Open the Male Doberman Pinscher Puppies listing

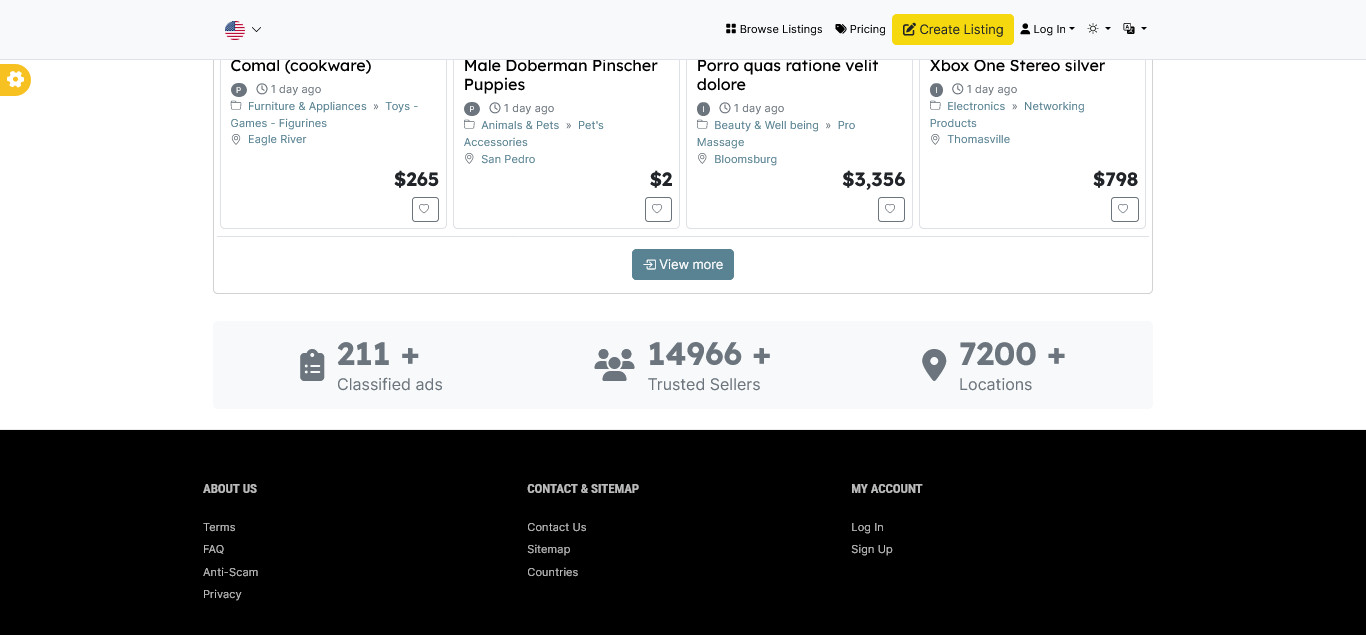[561, 75]
